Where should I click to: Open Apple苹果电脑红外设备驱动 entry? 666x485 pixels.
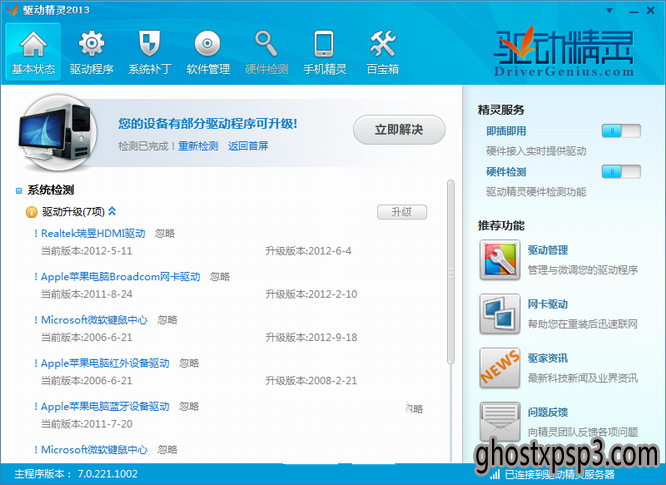tap(105, 363)
